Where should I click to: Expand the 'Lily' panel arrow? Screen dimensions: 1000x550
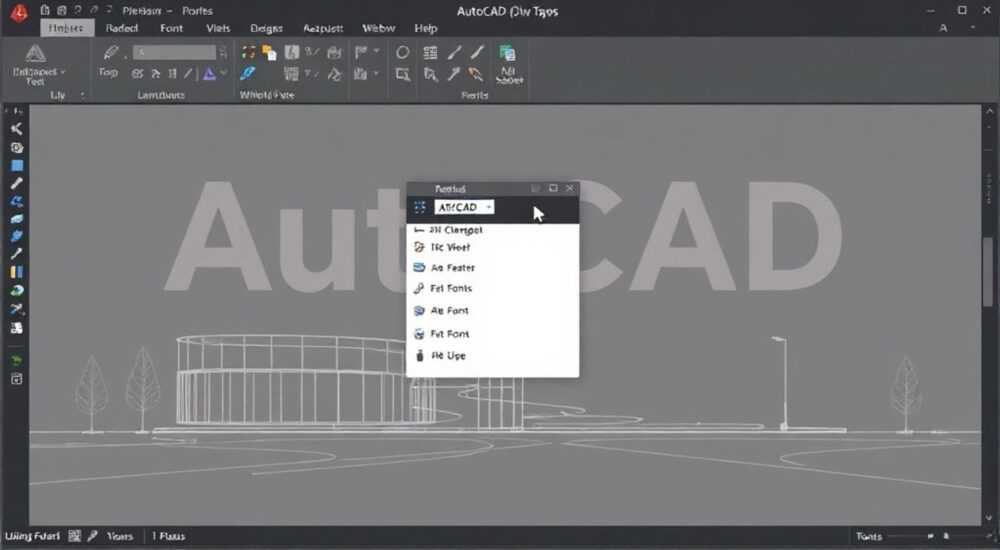coord(82,95)
